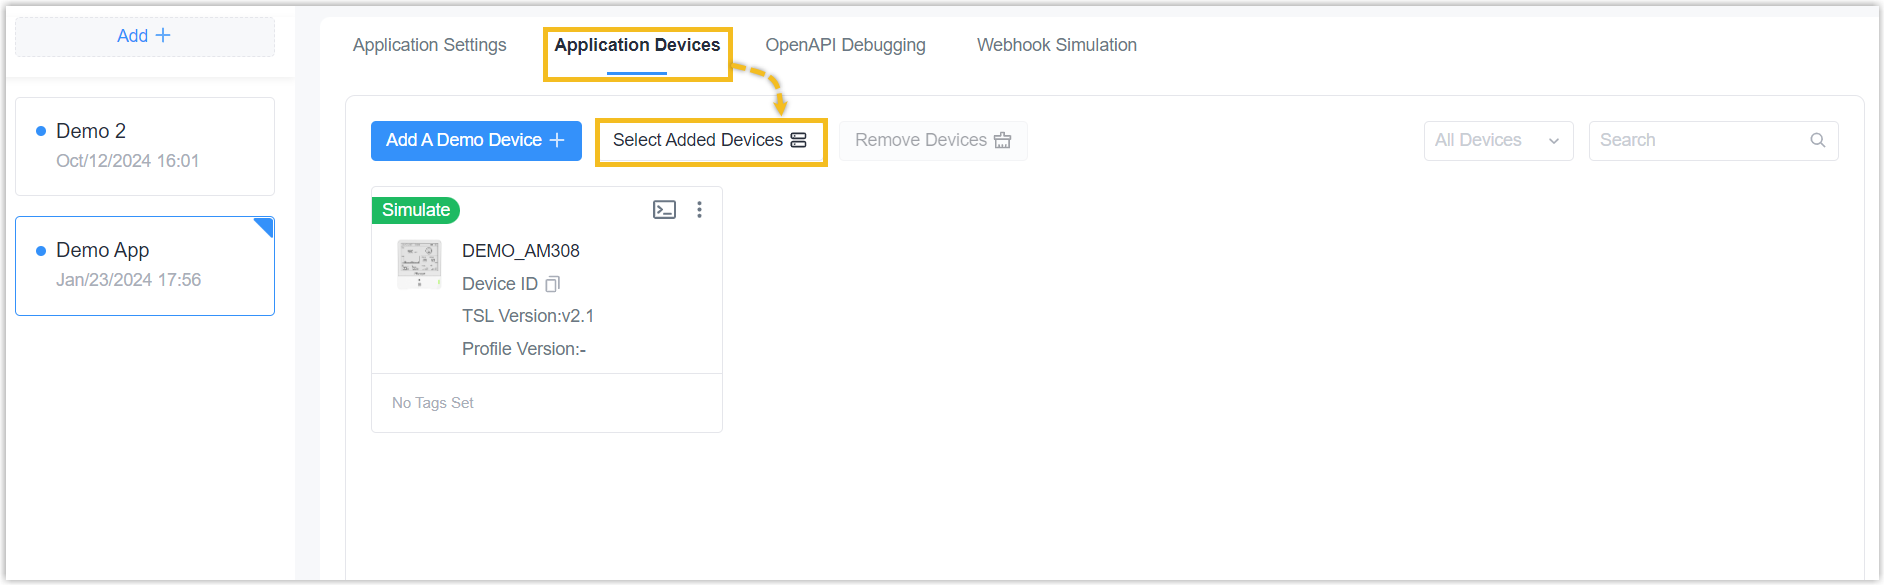Image resolution: width=1885 pixels, height=586 pixels.
Task: Click the Remove Devices trash icon
Action: [x=1002, y=141]
